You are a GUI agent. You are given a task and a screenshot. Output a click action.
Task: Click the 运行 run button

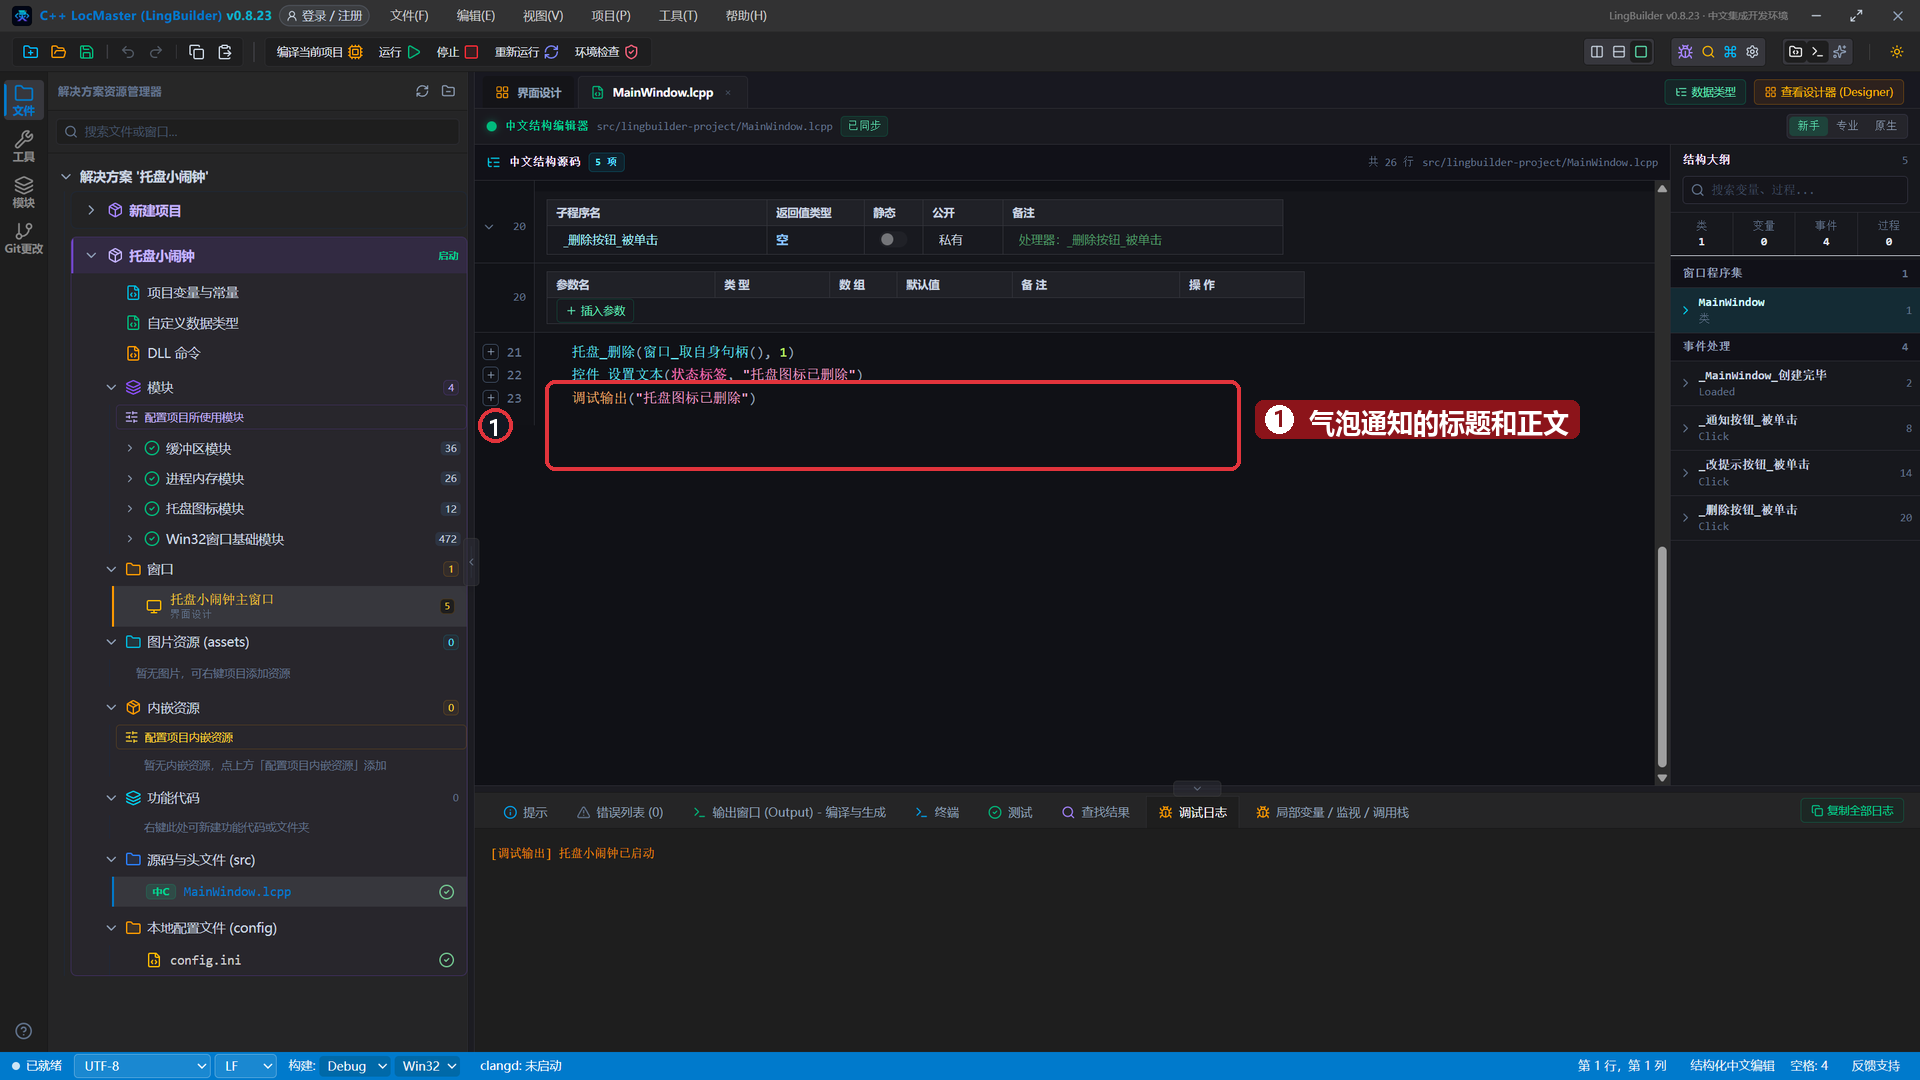pyautogui.click(x=399, y=52)
